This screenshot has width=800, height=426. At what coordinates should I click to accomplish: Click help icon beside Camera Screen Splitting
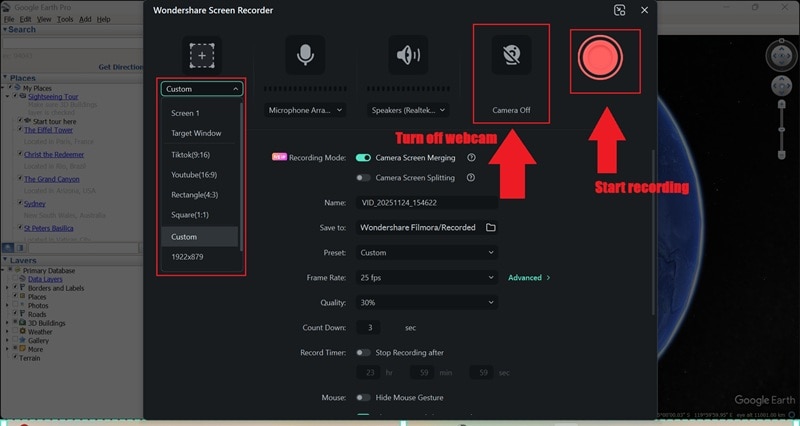471,178
